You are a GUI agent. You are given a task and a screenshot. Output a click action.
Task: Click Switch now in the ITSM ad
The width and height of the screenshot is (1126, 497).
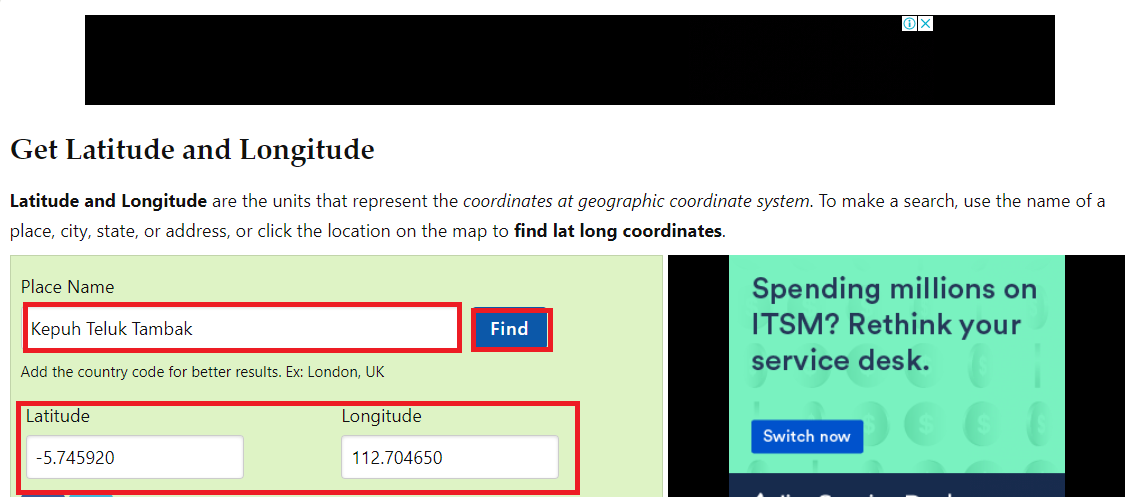[x=806, y=436]
